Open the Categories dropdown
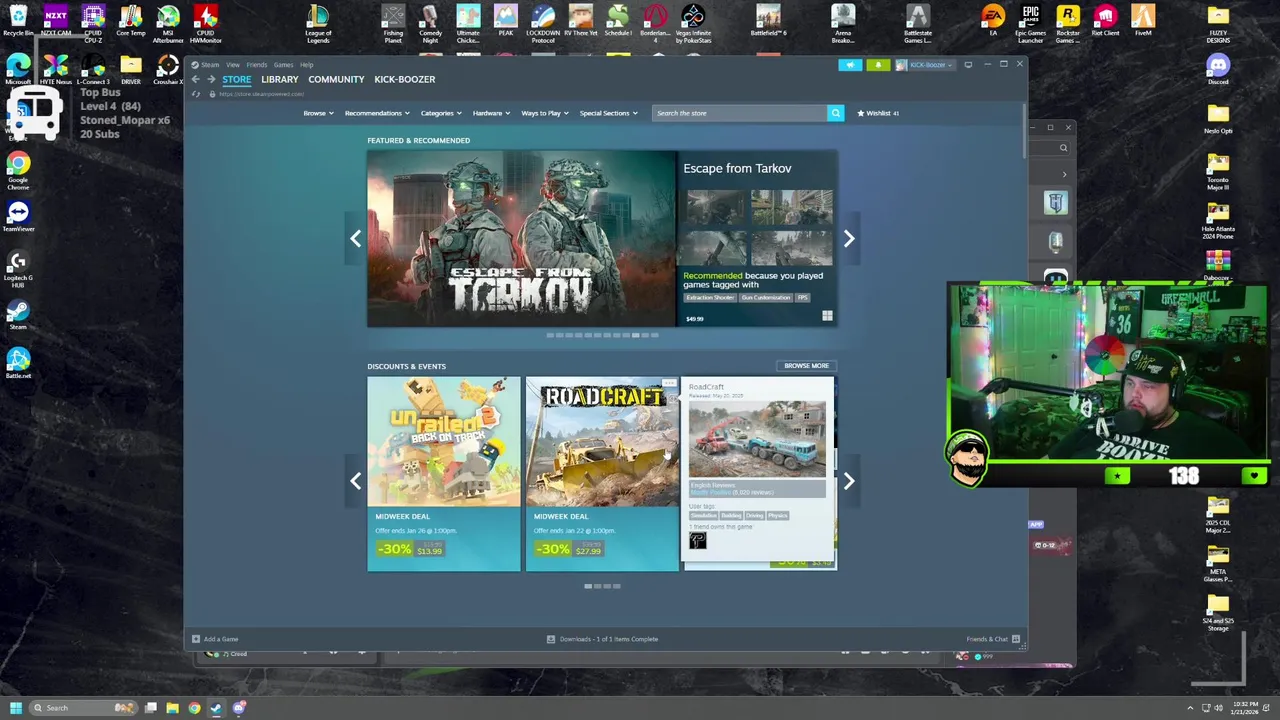The image size is (1280, 720). [x=441, y=113]
